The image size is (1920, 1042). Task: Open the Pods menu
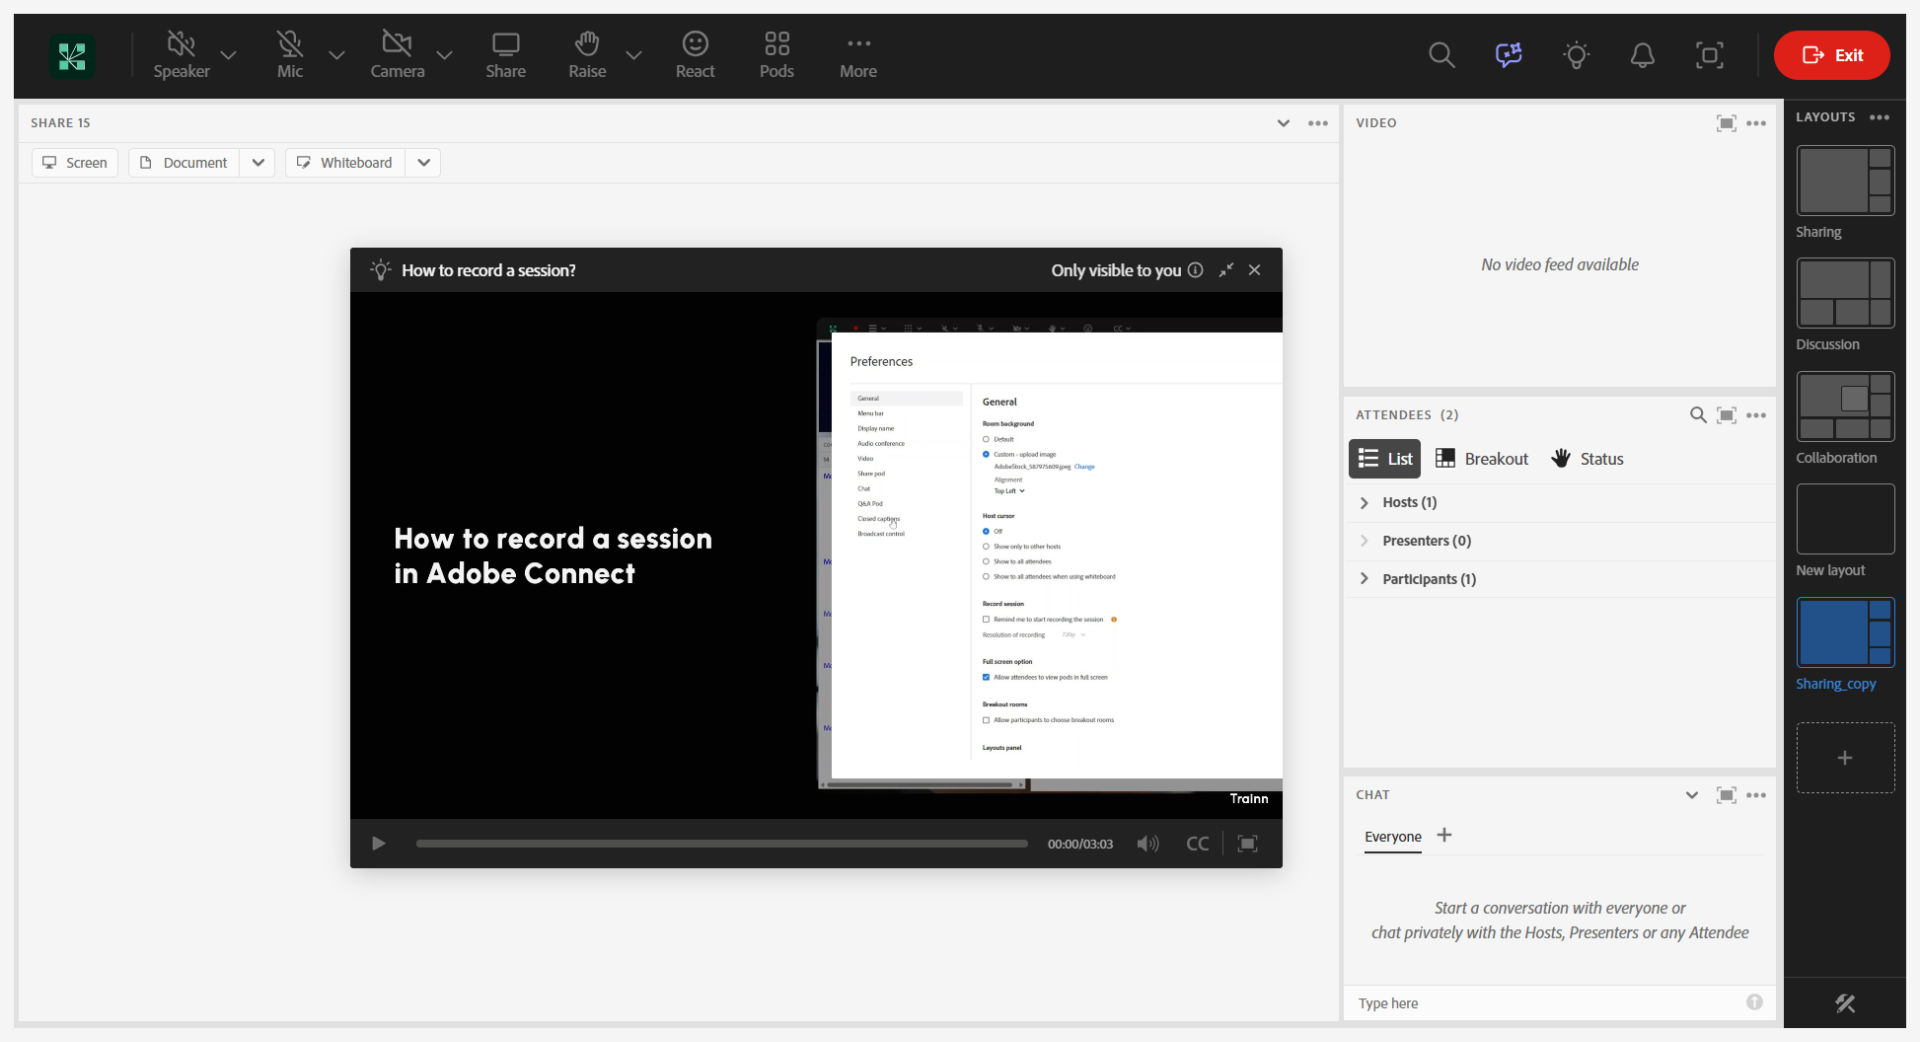[x=776, y=55]
